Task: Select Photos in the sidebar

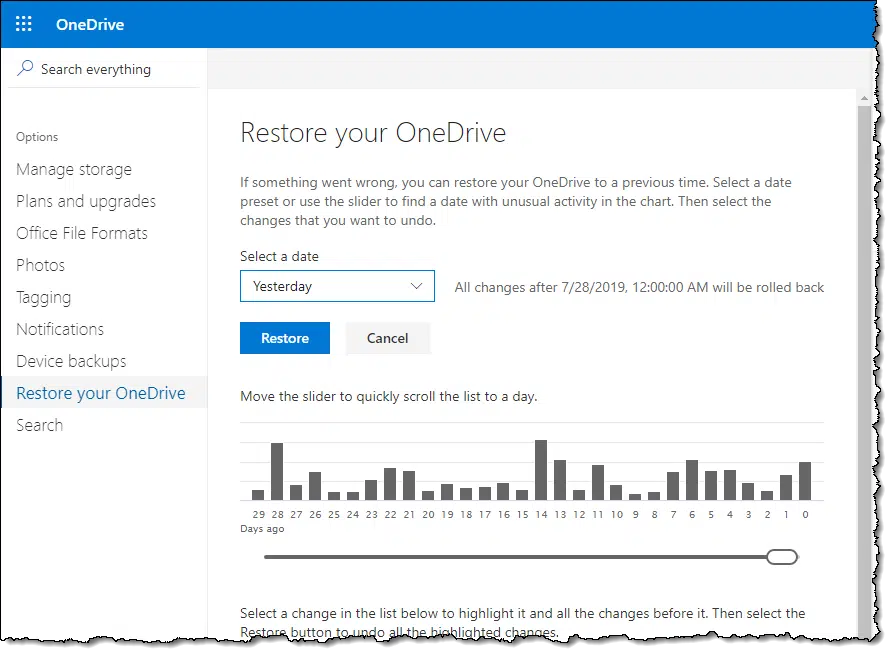Action: click(x=40, y=266)
